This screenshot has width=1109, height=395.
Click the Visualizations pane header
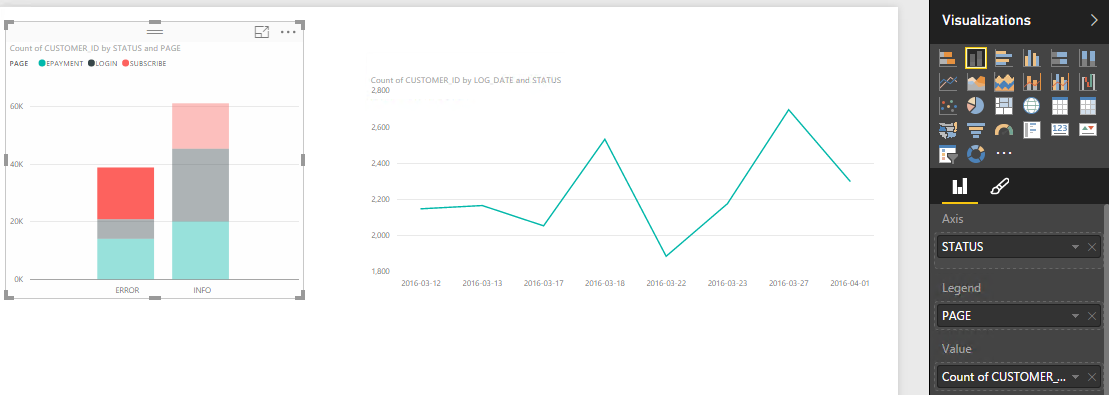986,21
